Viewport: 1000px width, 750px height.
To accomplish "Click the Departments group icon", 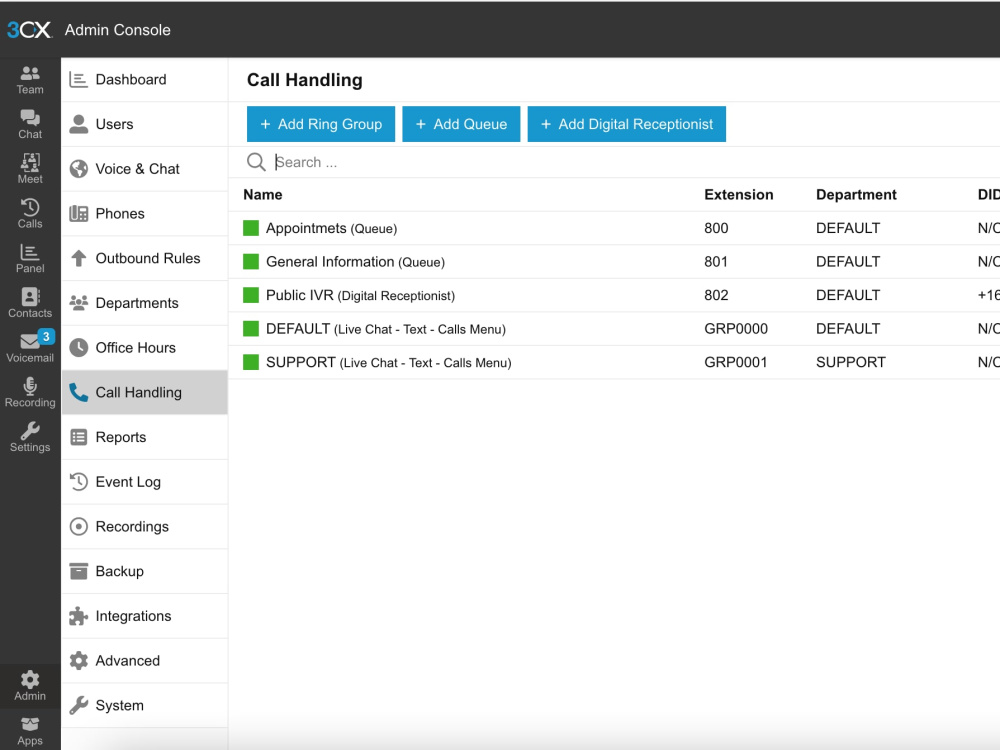I will (x=78, y=303).
